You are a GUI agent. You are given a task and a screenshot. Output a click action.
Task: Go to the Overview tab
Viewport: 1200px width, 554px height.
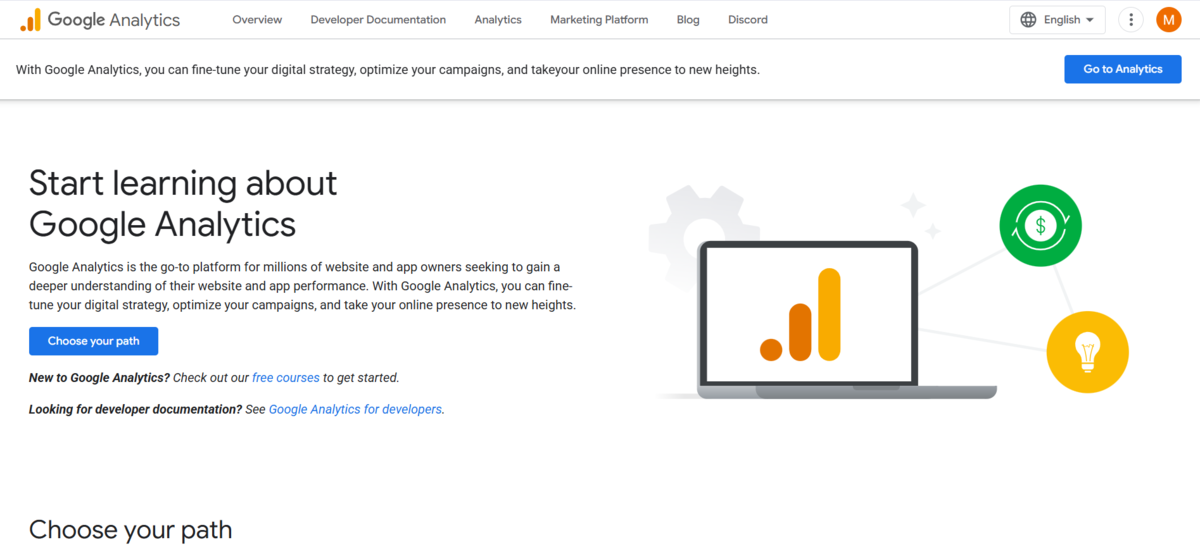(257, 19)
